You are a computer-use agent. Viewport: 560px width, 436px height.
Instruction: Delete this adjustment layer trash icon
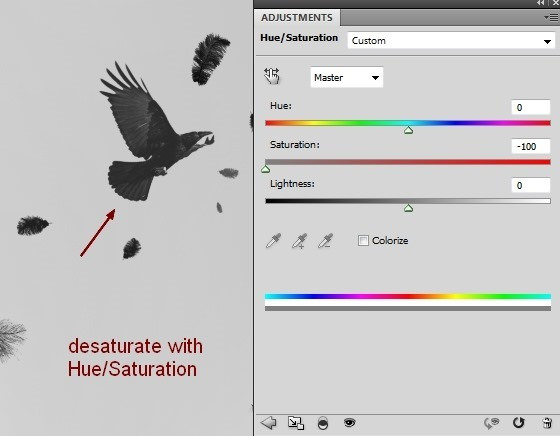click(547, 423)
